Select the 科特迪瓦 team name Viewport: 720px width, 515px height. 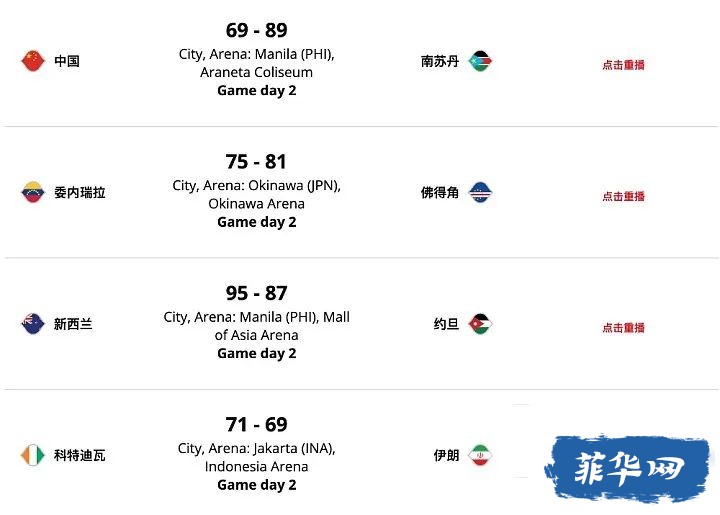(80, 455)
